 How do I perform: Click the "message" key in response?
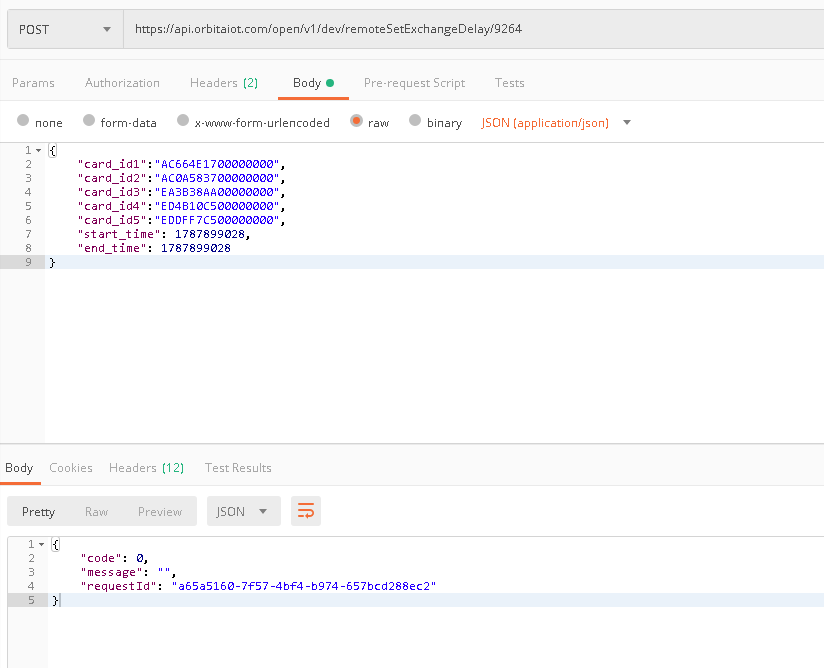111,572
